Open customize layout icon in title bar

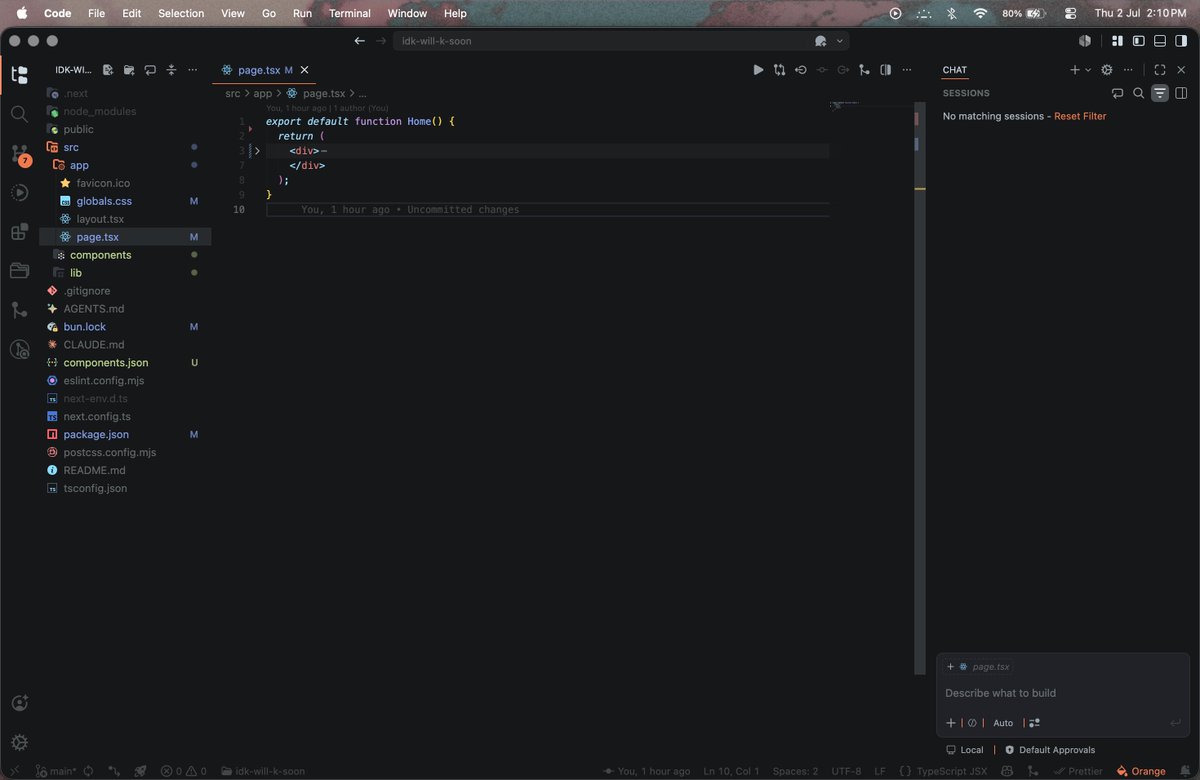click(1117, 41)
